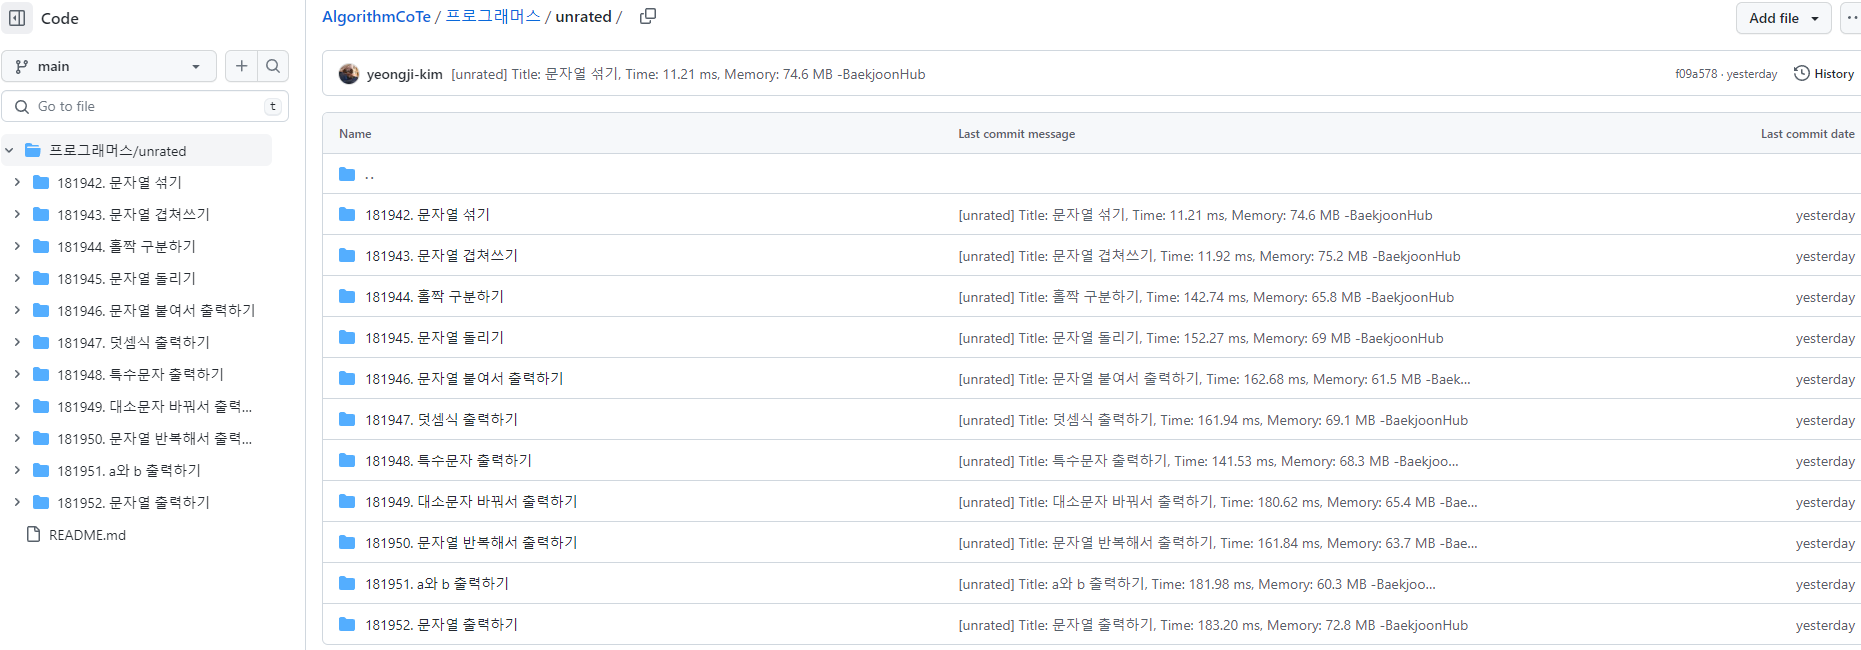Open the more options ellipsis button
Image resolution: width=1861 pixels, height=650 pixels.
click(1851, 18)
